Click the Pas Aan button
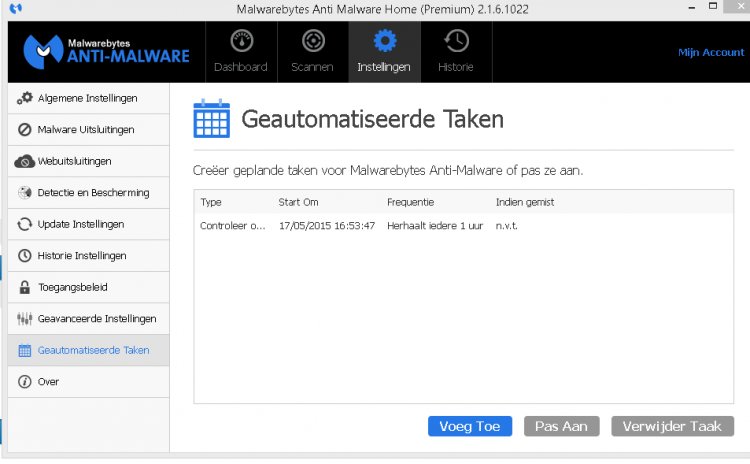750x464 pixels. tap(561, 426)
